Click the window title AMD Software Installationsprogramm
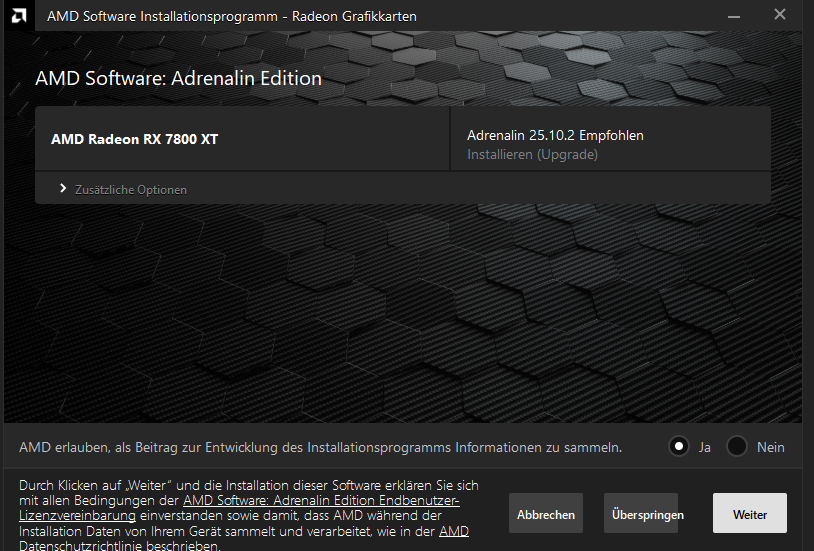The width and height of the screenshot is (814, 551). pyautogui.click(x=232, y=16)
